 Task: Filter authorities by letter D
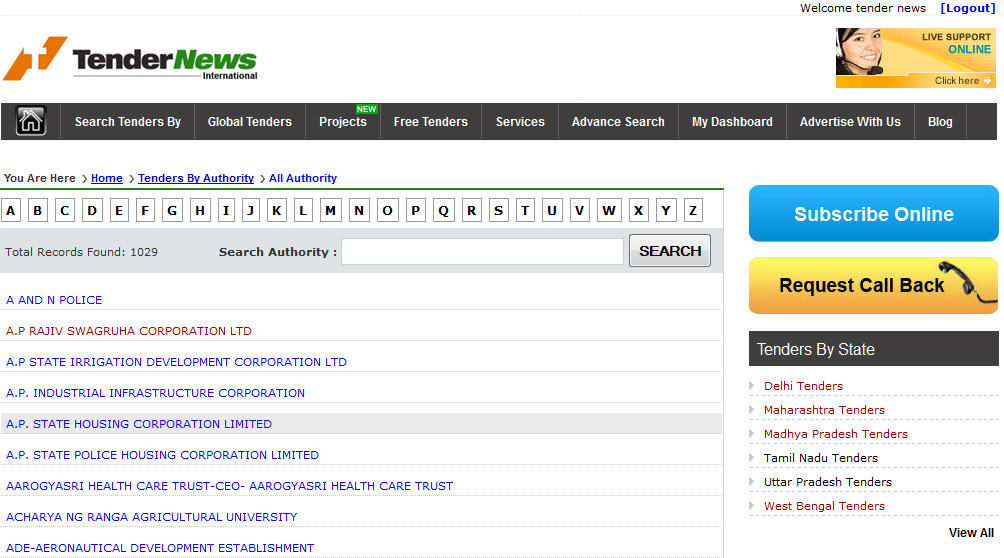pos(92,210)
